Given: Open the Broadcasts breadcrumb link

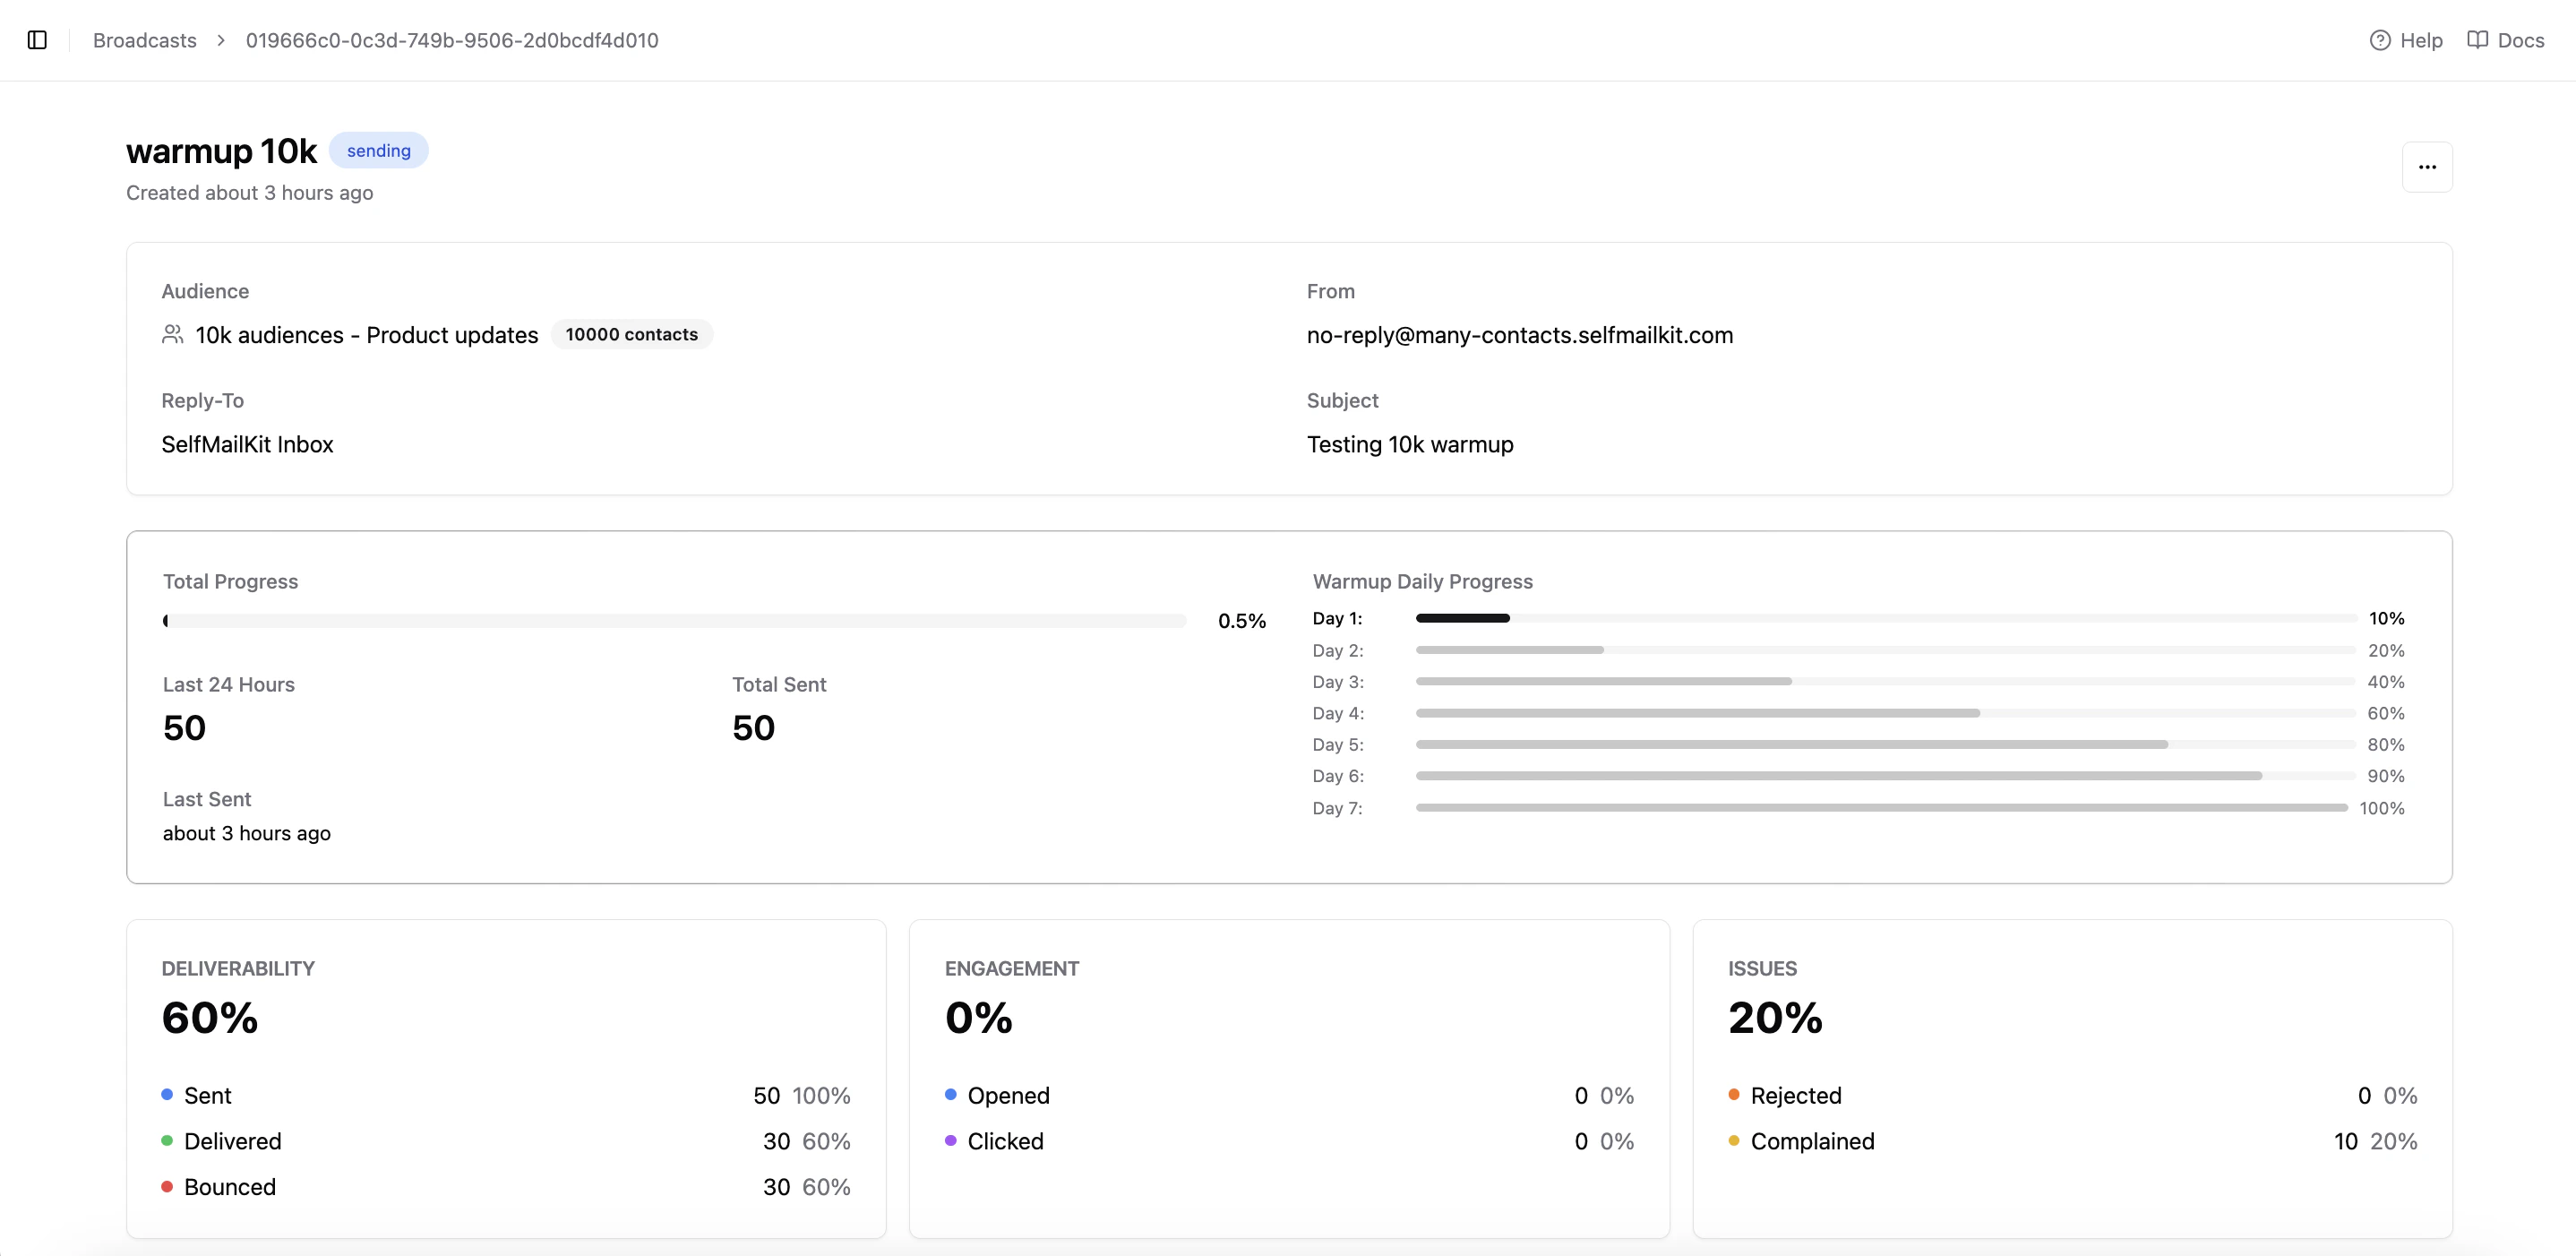Looking at the screenshot, I should [x=145, y=40].
